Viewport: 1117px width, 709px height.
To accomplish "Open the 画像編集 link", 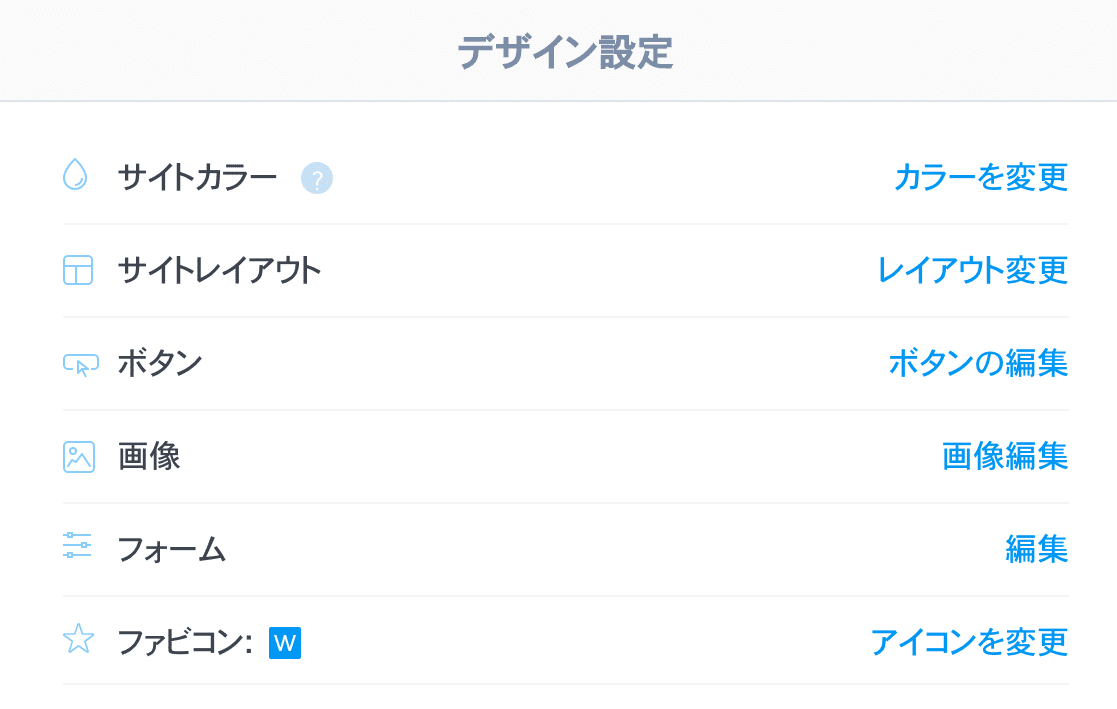I will (x=1004, y=457).
